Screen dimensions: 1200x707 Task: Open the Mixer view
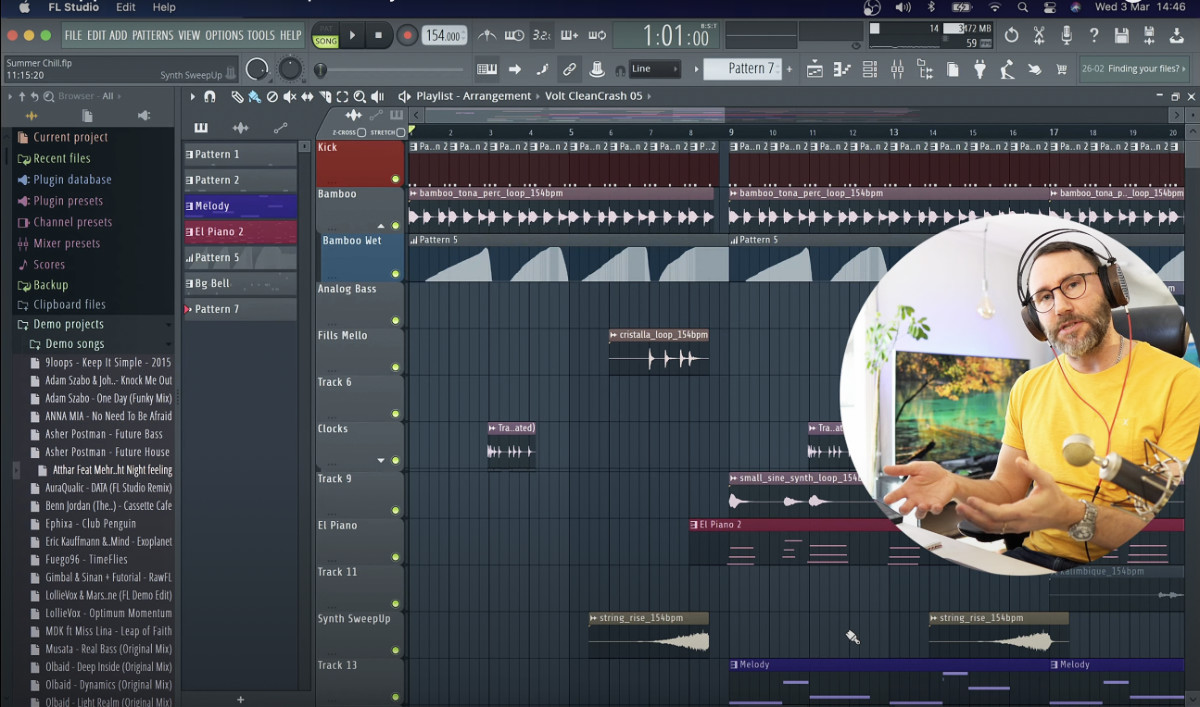896,69
